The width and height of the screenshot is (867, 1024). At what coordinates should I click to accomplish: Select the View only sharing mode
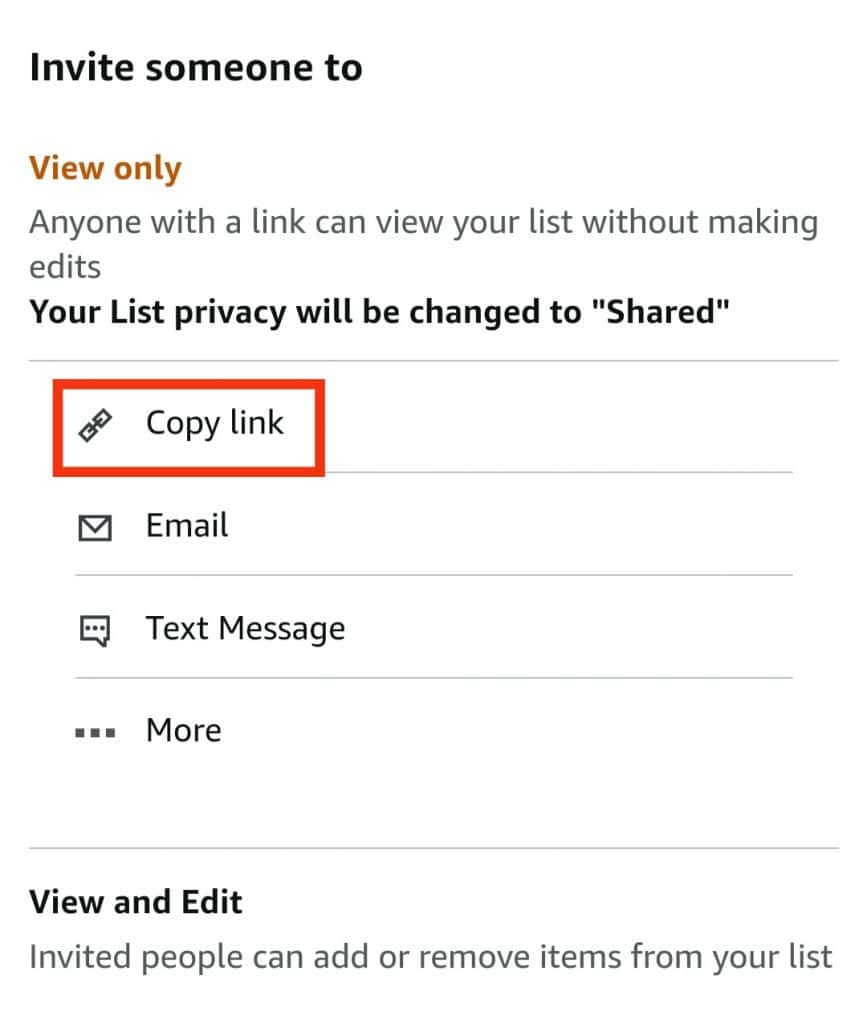click(105, 168)
